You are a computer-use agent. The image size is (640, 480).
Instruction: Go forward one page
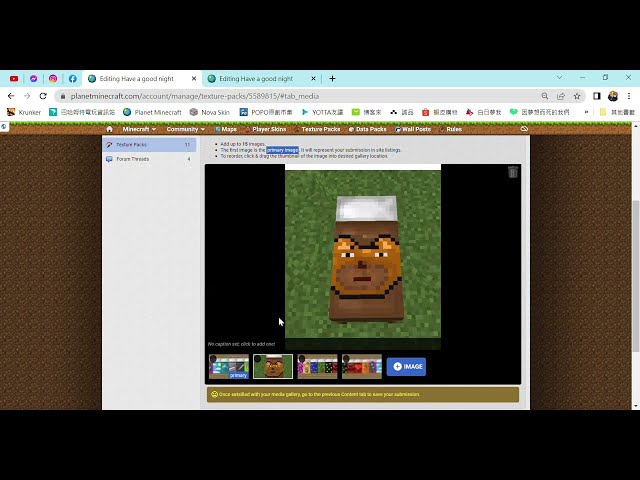27,96
